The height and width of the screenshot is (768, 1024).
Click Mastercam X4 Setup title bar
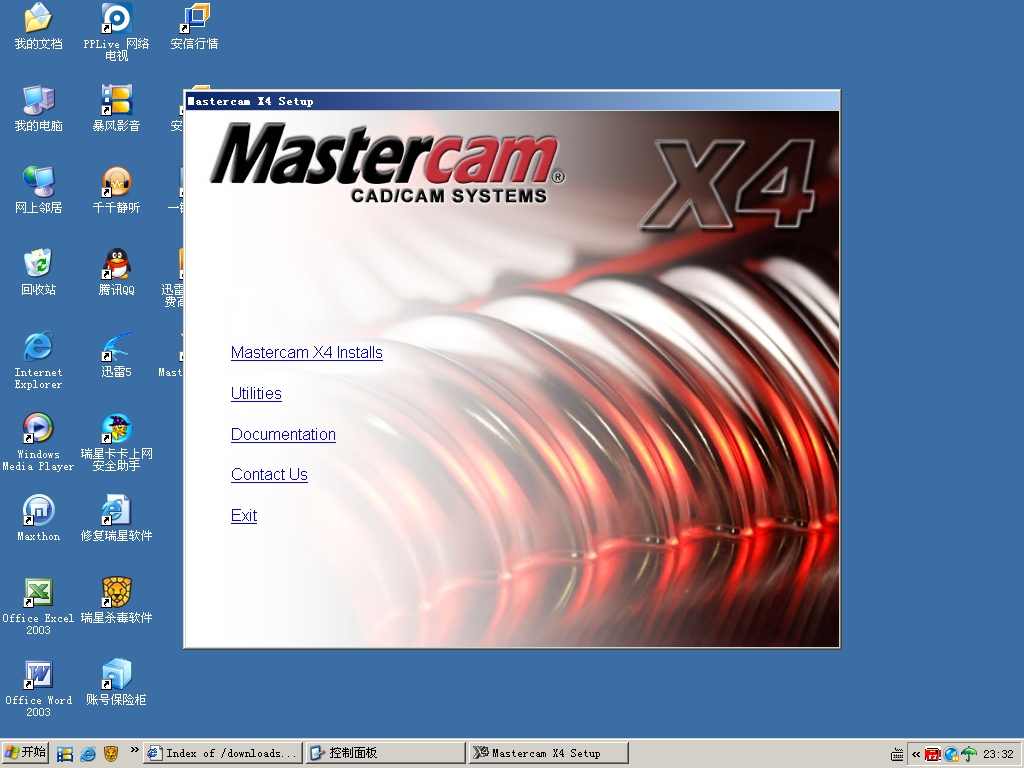coord(512,101)
